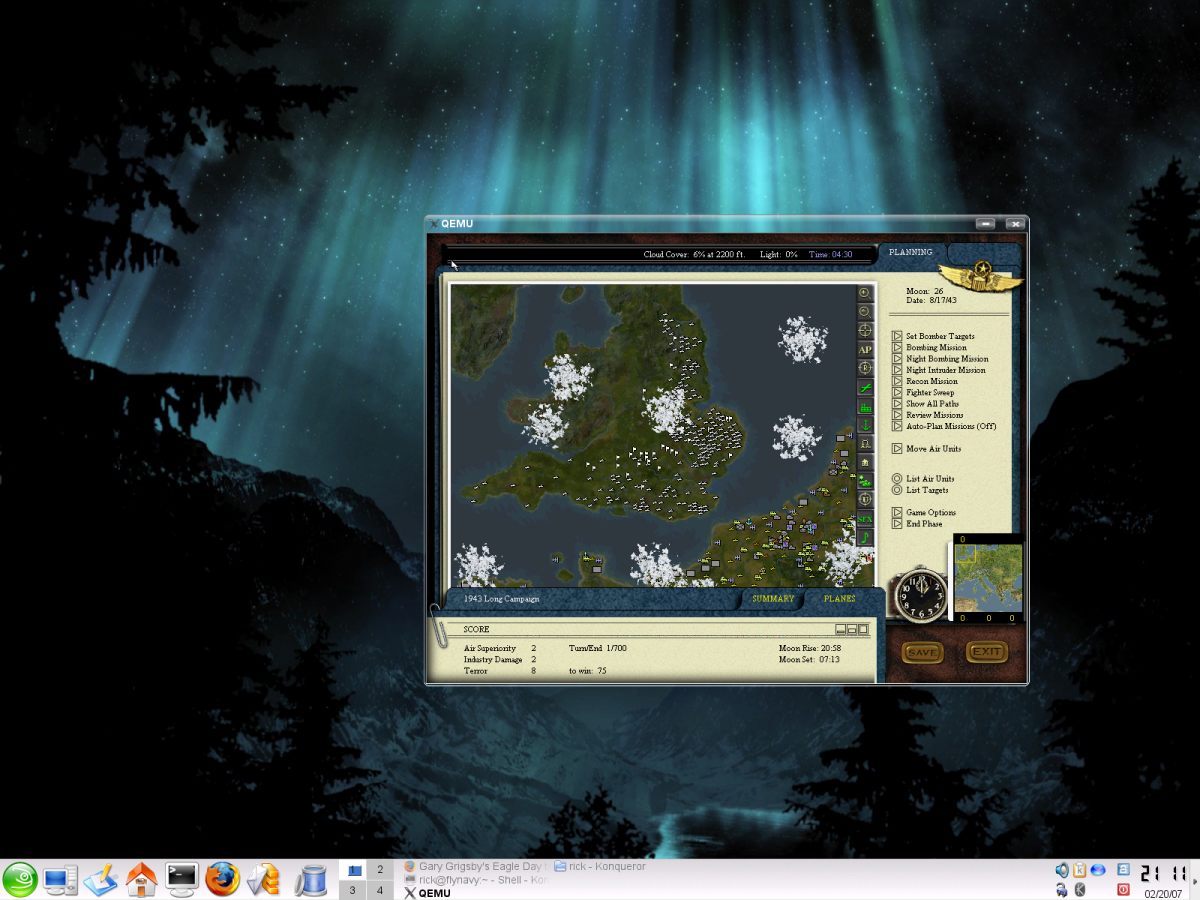Click the Move Air Units arrow

click(x=897, y=449)
